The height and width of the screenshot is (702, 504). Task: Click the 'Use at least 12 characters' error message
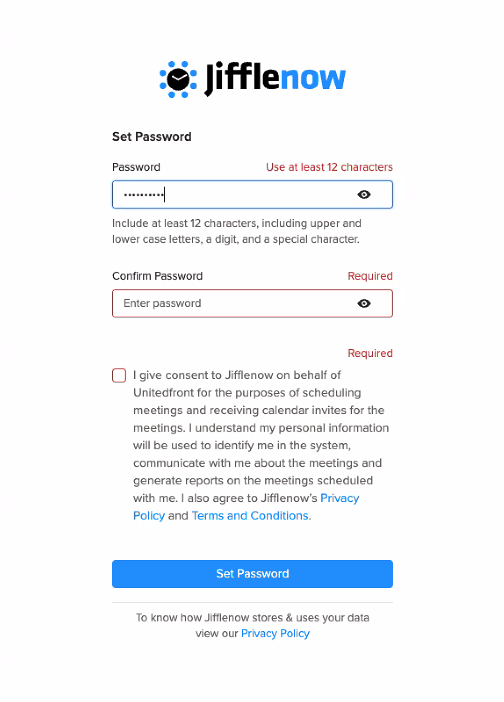(329, 167)
